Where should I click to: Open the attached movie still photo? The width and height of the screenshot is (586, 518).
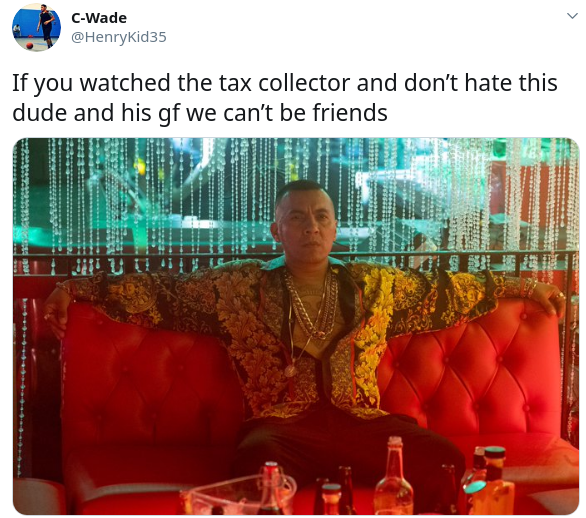click(x=296, y=326)
